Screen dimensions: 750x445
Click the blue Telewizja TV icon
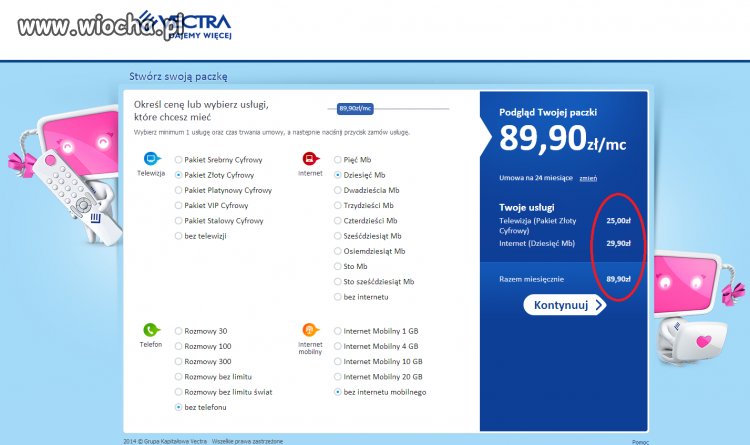pyautogui.click(x=152, y=158)
